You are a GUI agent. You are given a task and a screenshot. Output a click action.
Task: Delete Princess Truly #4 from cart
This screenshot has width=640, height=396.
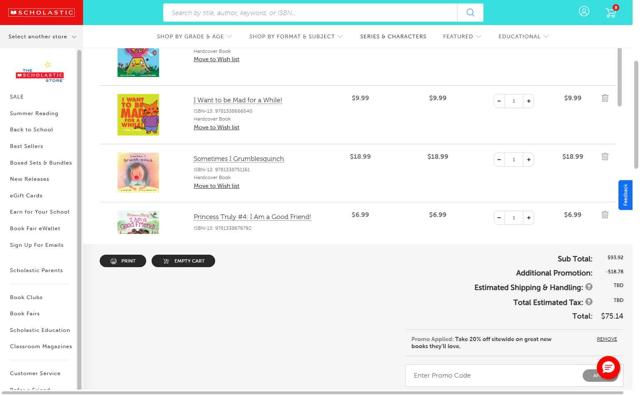(x=605, y=215)
